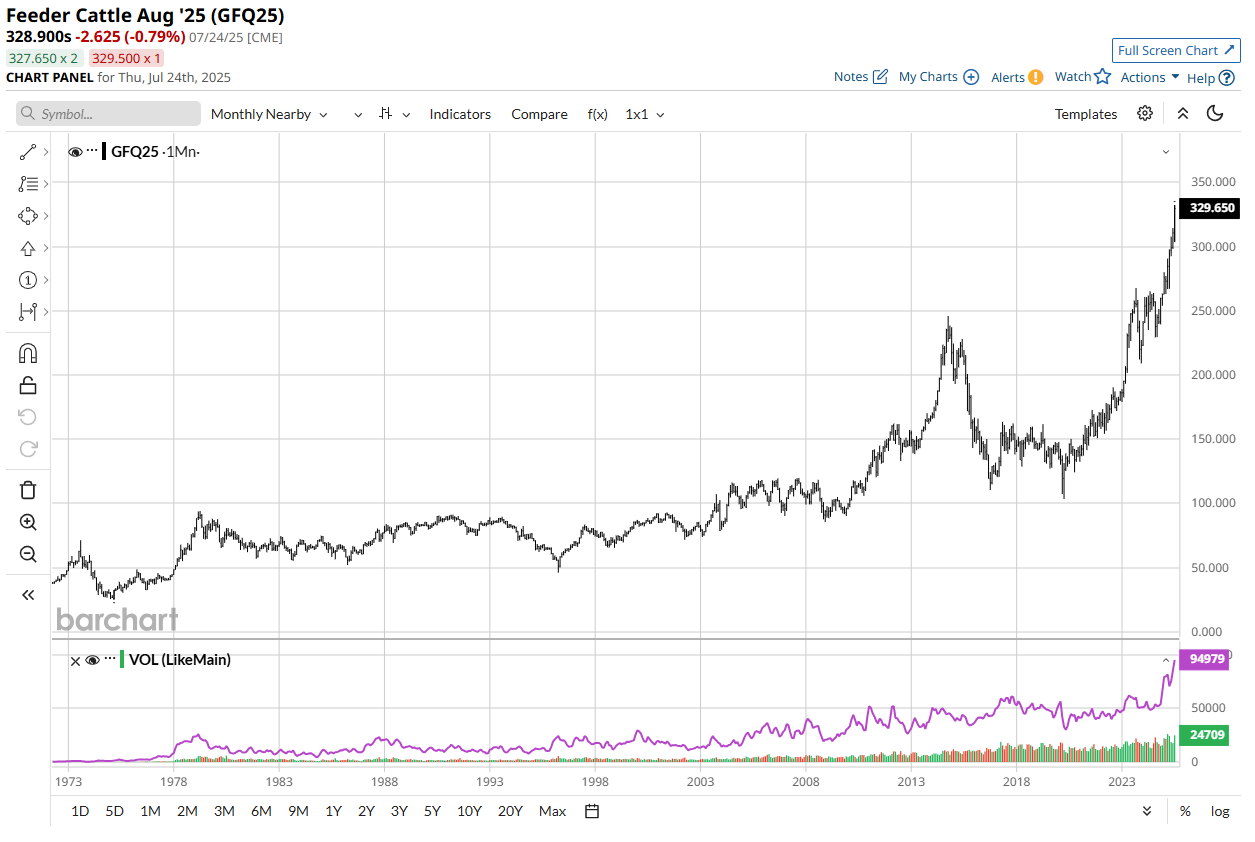The image size is (1255, 842).
Task: Select the 5Y time range tab
Action: 432,811
